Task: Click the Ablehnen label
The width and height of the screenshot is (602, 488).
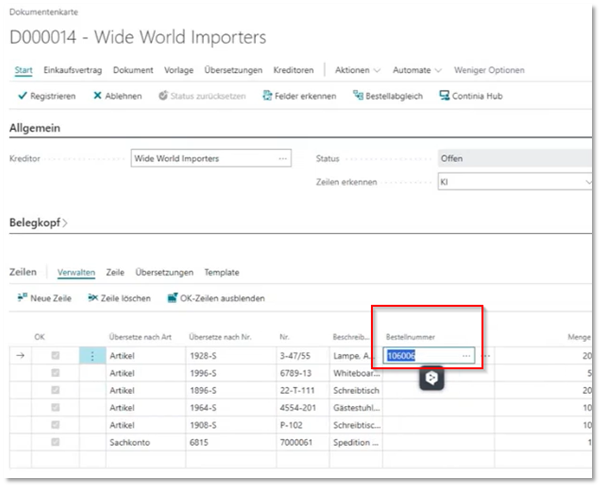Action: point(123,96)
